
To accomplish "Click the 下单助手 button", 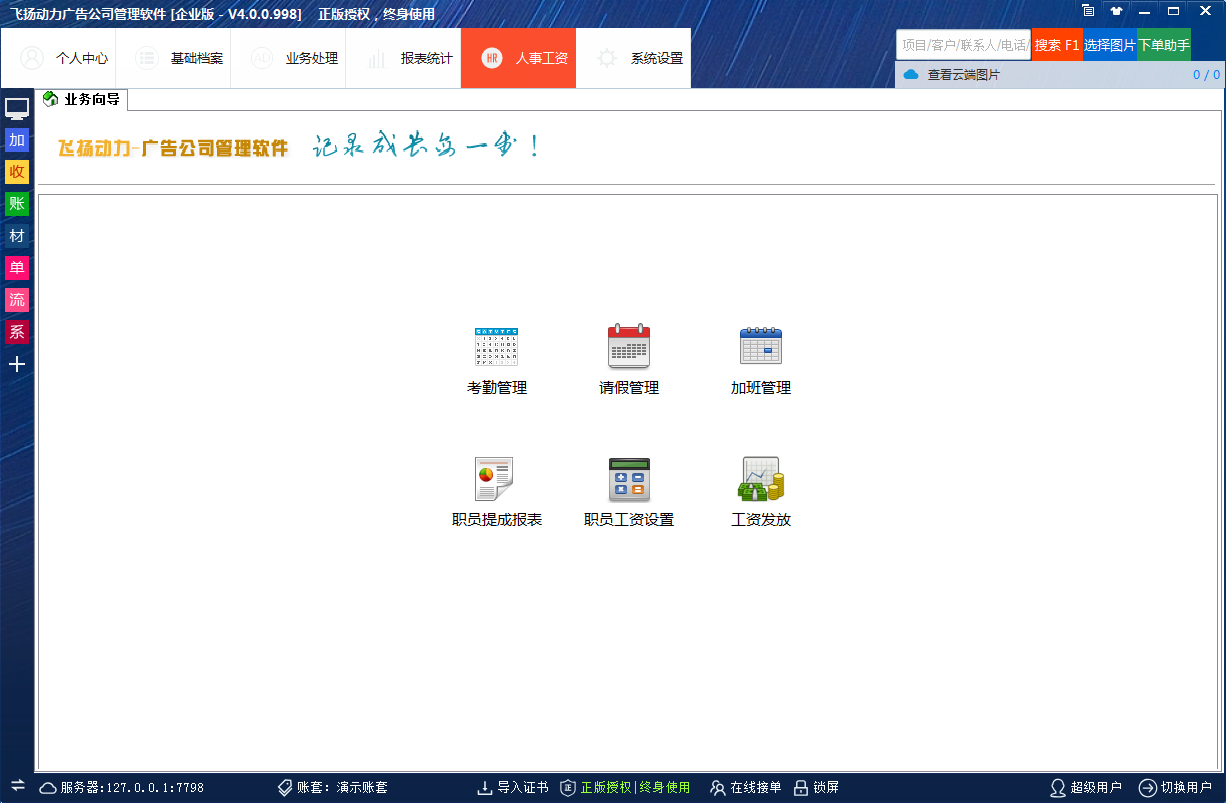I will [x=1164, y=45].
